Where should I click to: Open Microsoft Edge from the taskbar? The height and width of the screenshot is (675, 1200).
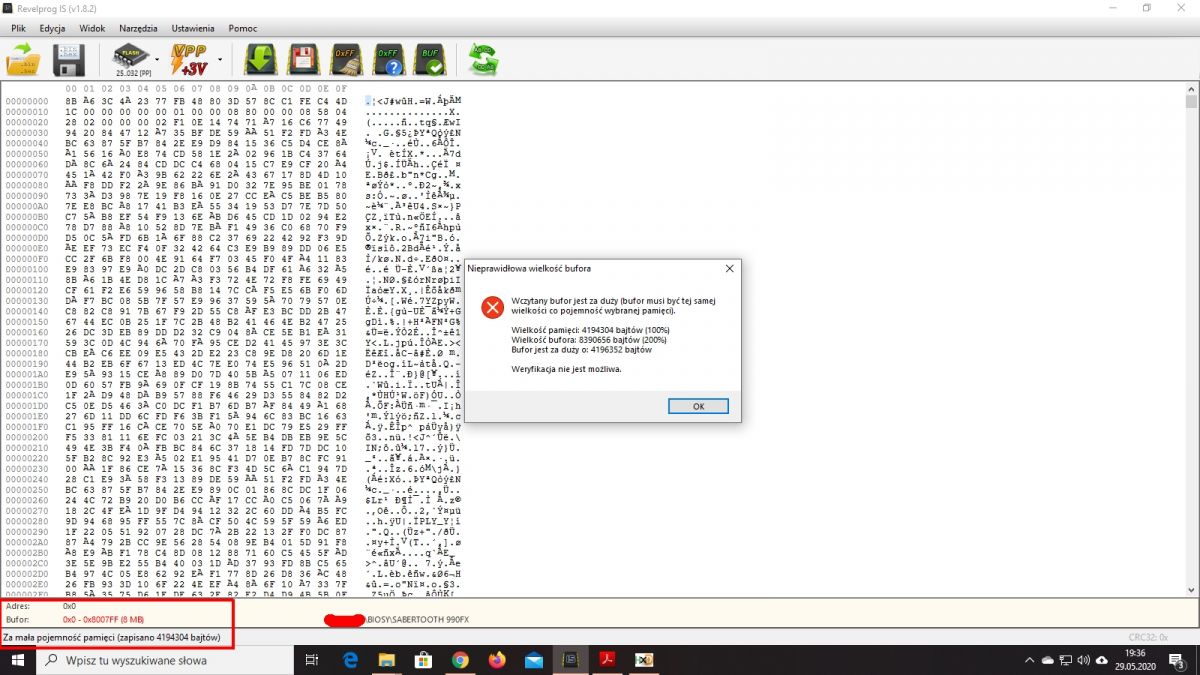coord(351,660)
